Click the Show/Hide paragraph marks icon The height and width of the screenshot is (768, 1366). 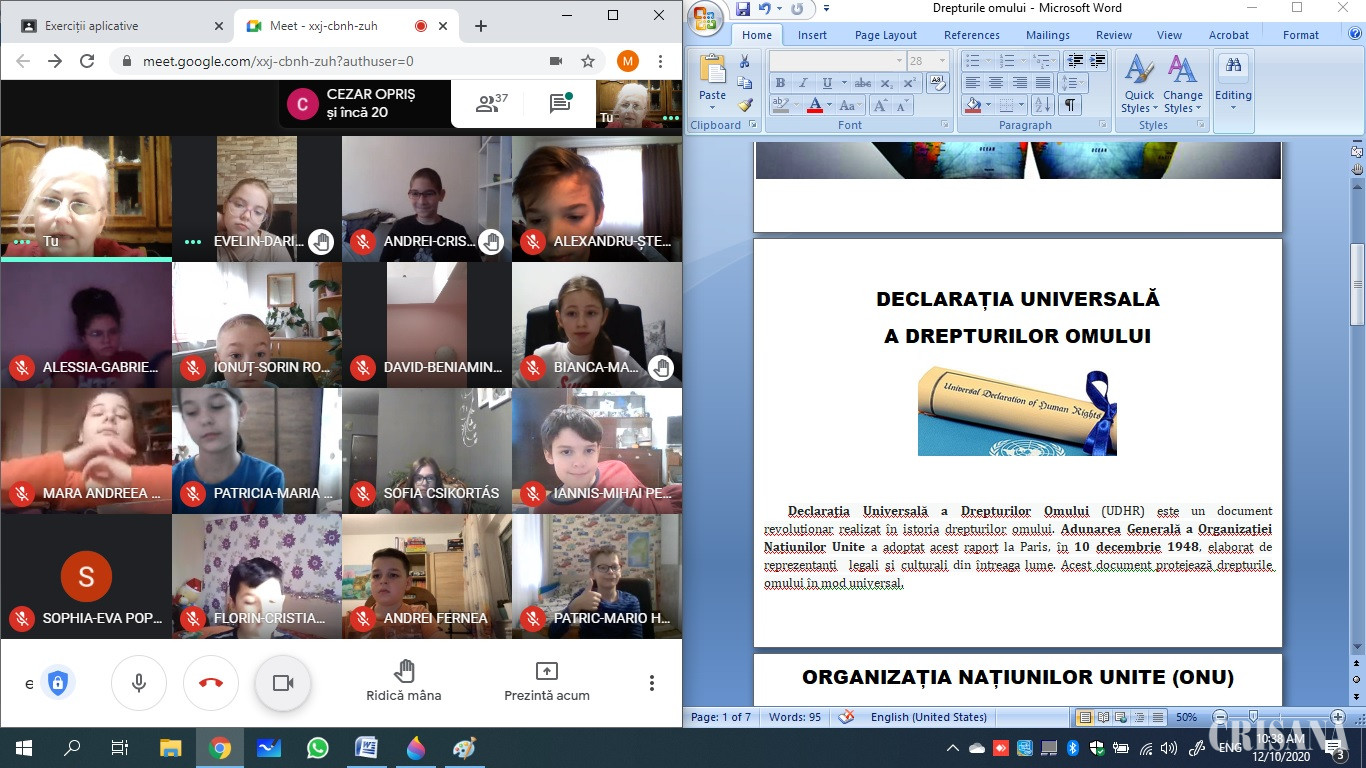click(x=1070, y=105)
